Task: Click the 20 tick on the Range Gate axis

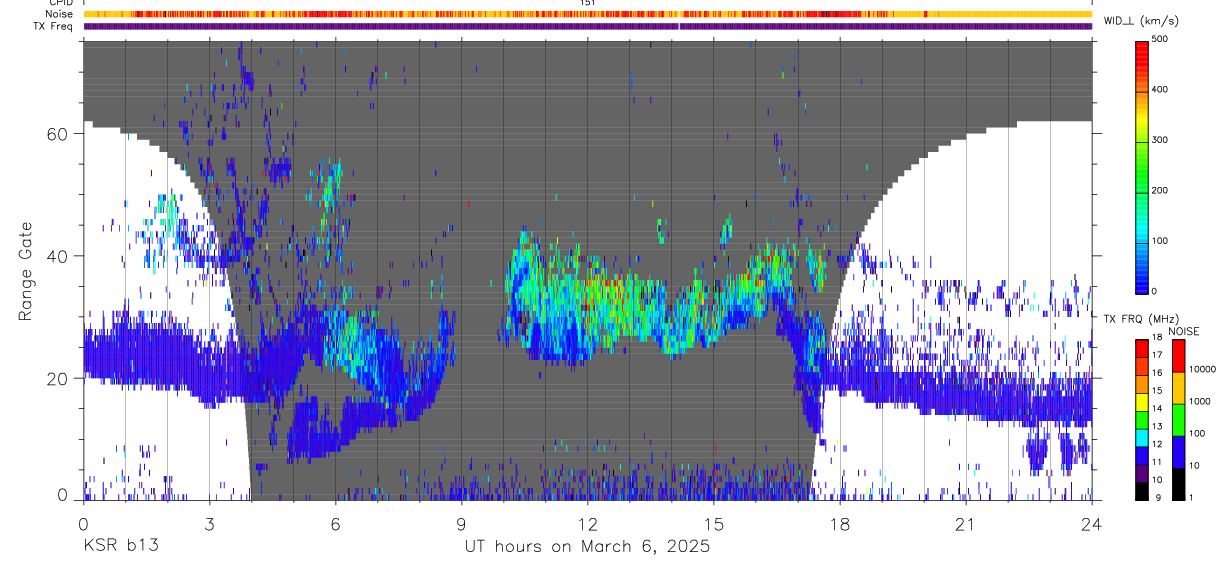Action: coord(59,379)
